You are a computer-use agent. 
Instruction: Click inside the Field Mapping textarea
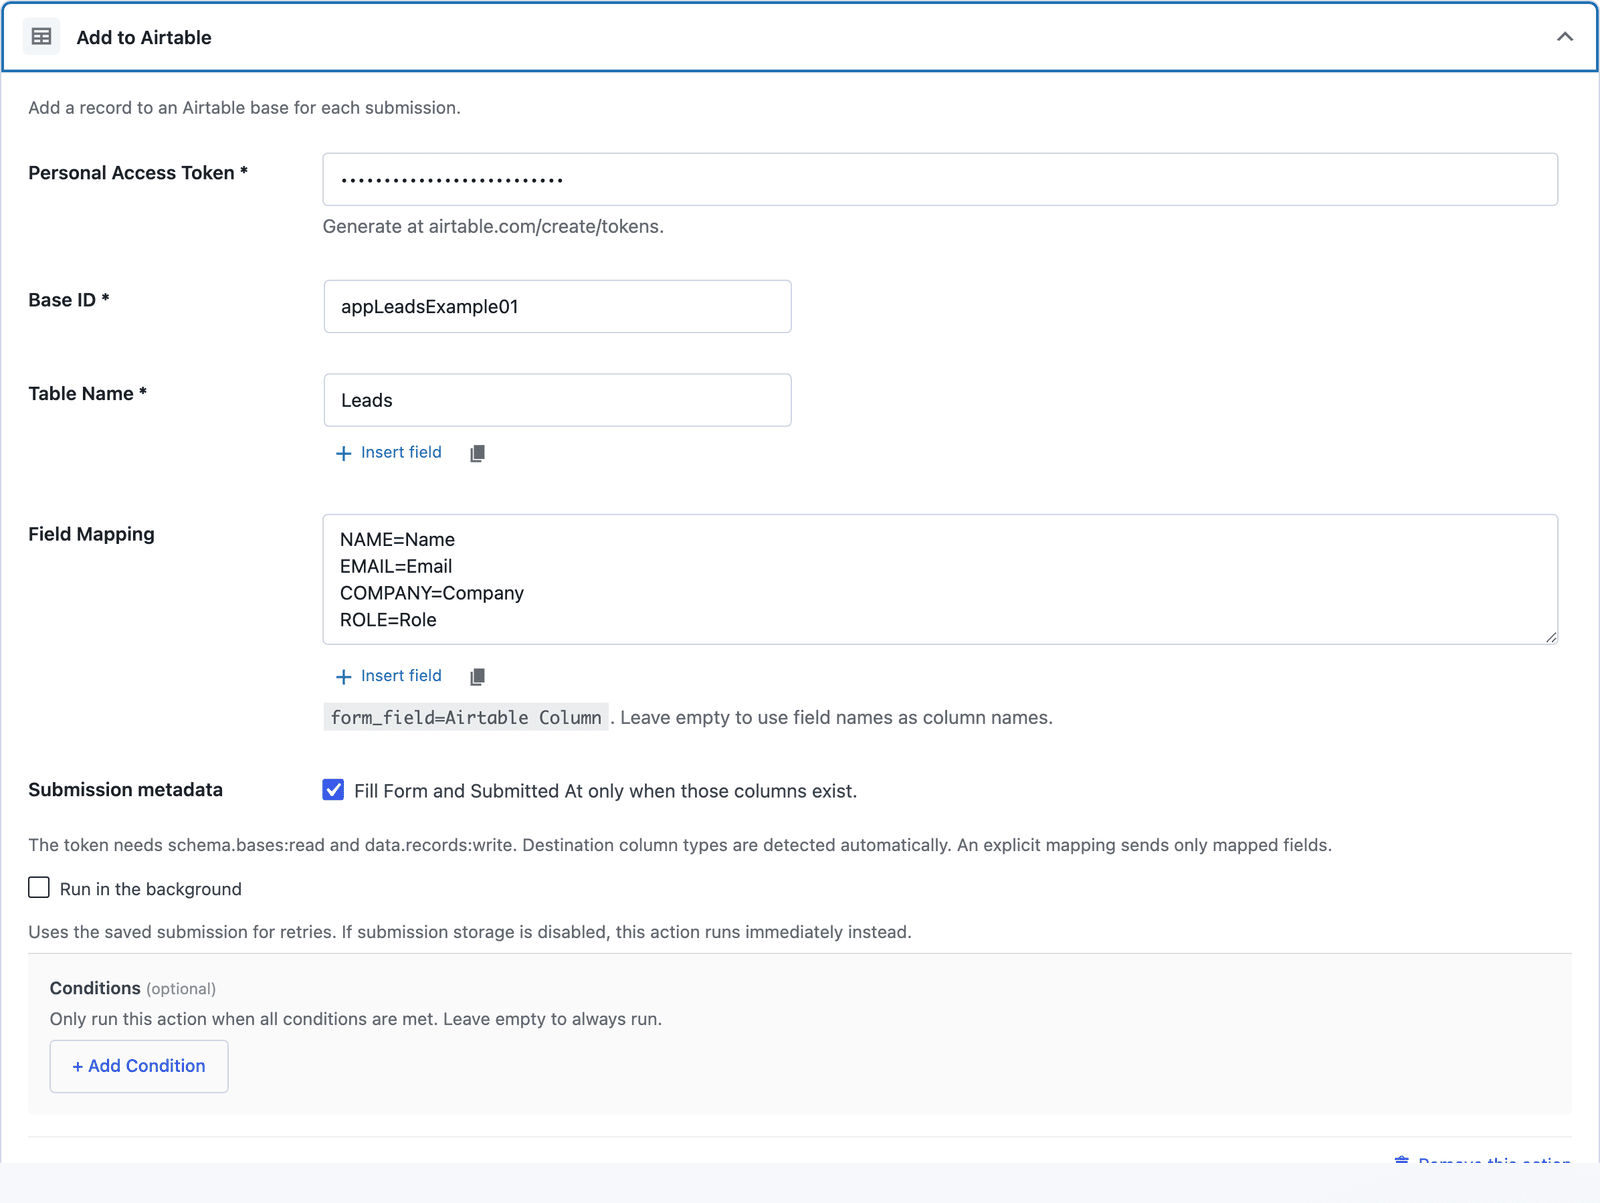click(940, 579)
